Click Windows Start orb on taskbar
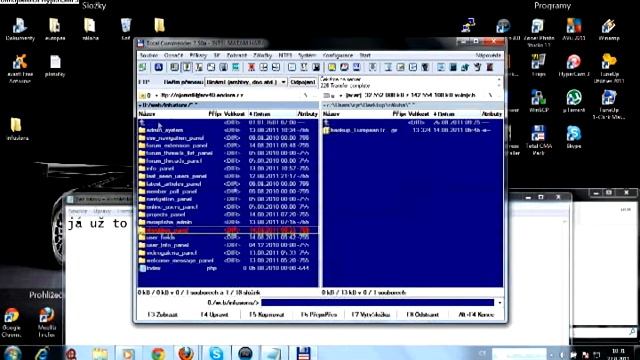Viewport: 640px width, 360px height. tap(12, 353)
